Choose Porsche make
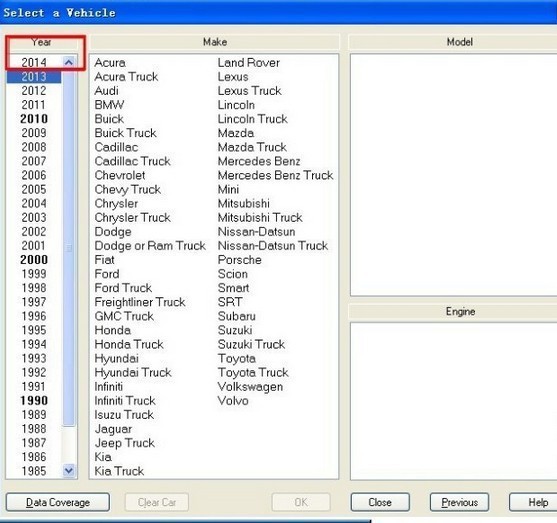Screen dimensions: 557x523 239,260
